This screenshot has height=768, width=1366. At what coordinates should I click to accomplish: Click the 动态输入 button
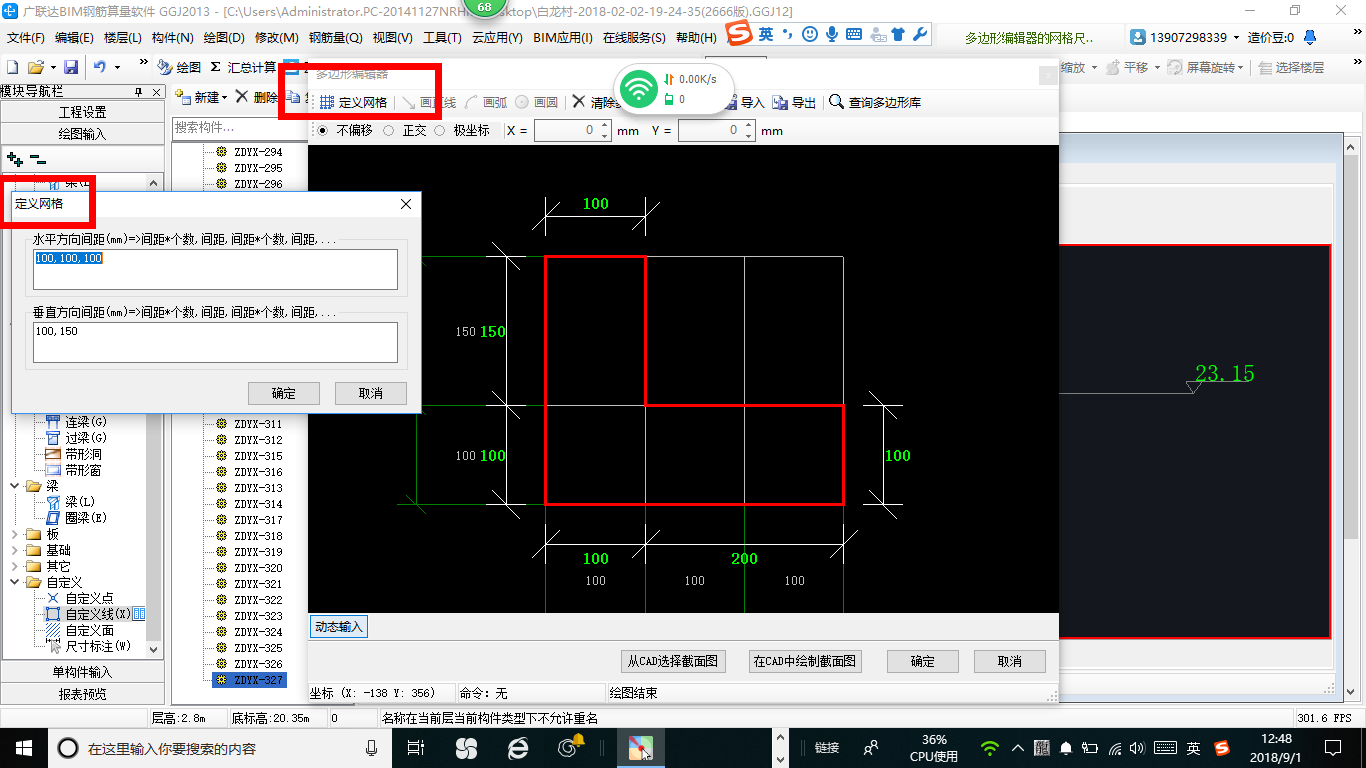[x=339, y=627]
